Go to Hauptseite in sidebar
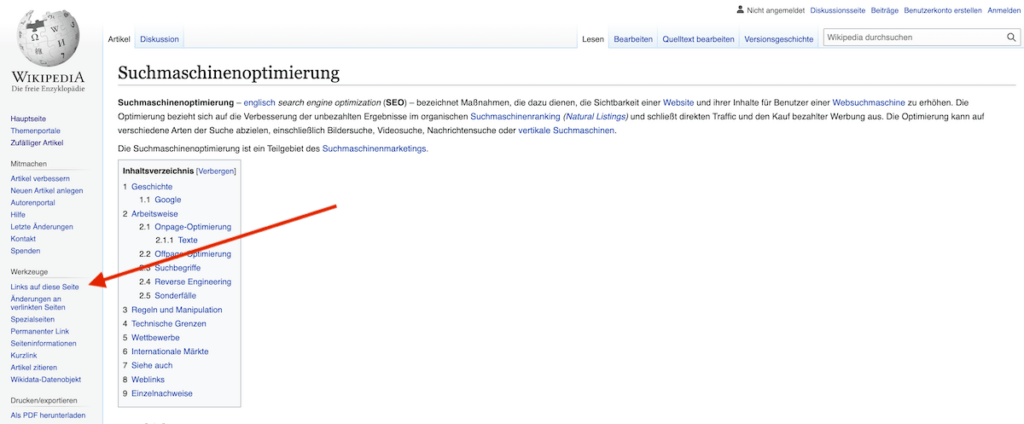The width and height of the screenshot is (1024, 424). click(x=28, y=119)
